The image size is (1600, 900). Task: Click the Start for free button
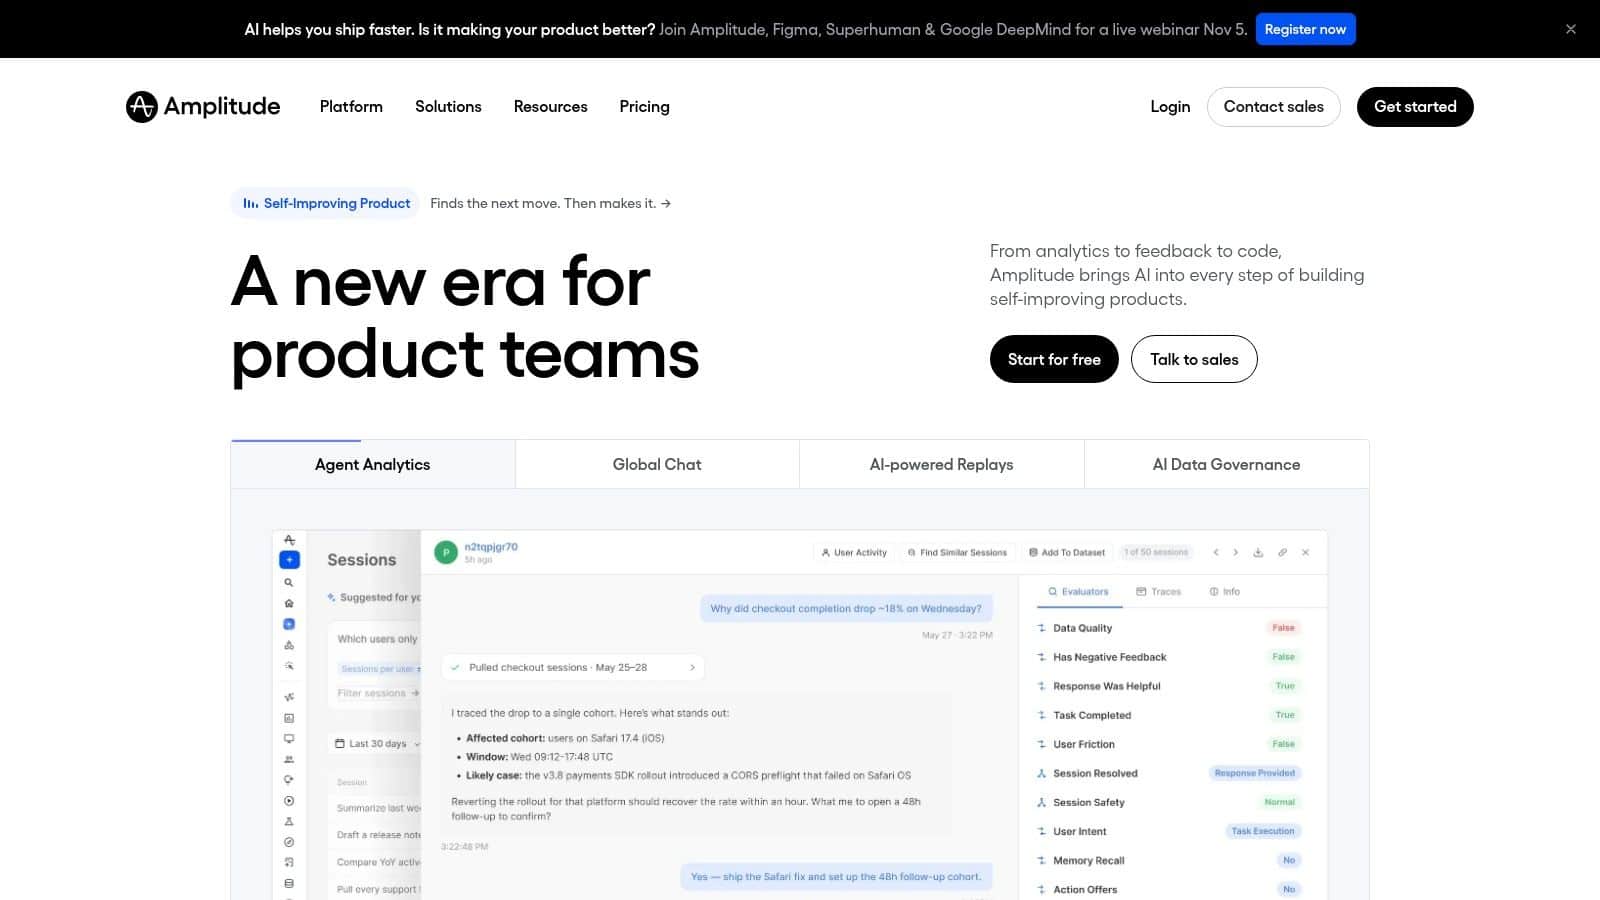pos(1054,359)
